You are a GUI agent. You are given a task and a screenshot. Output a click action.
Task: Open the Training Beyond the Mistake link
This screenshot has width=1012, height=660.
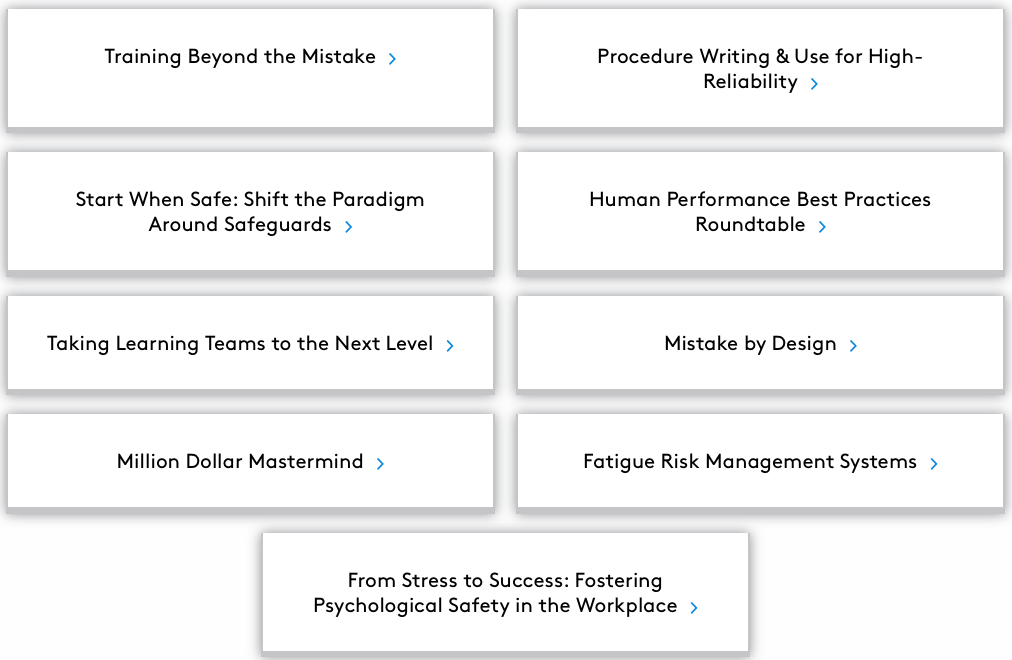point(240,57)
